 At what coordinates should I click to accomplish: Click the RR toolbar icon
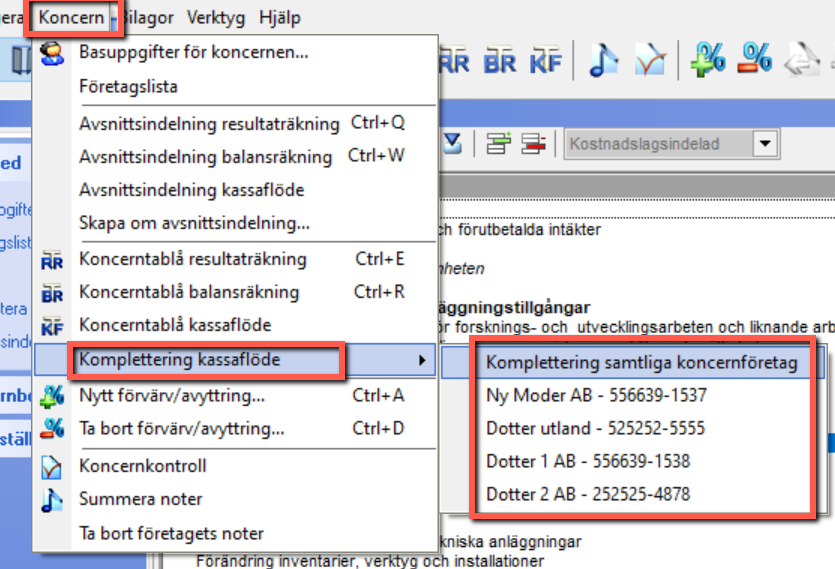coord(454,60)
